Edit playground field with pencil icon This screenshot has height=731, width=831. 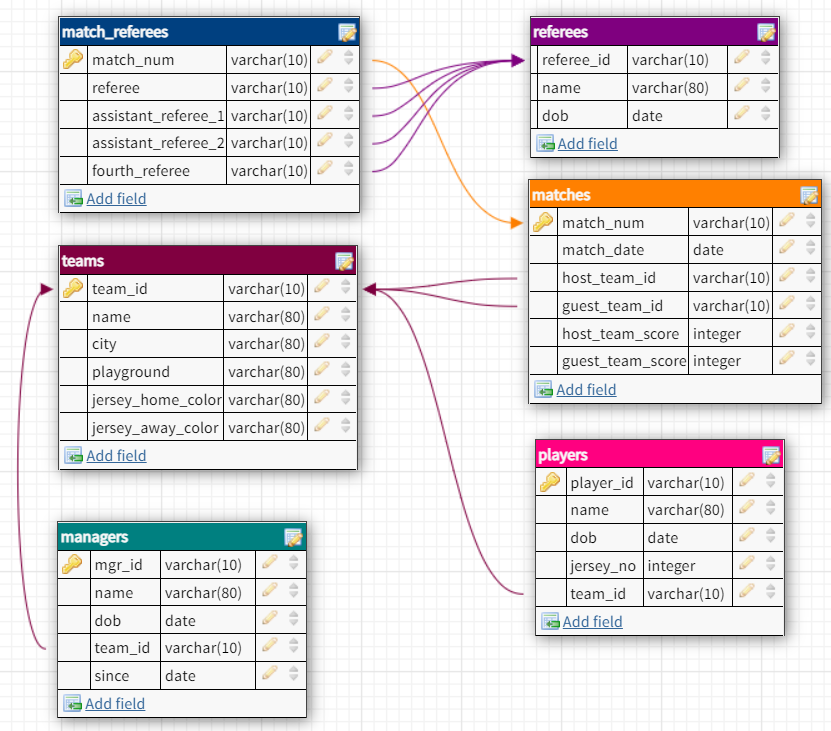point(322,369)
